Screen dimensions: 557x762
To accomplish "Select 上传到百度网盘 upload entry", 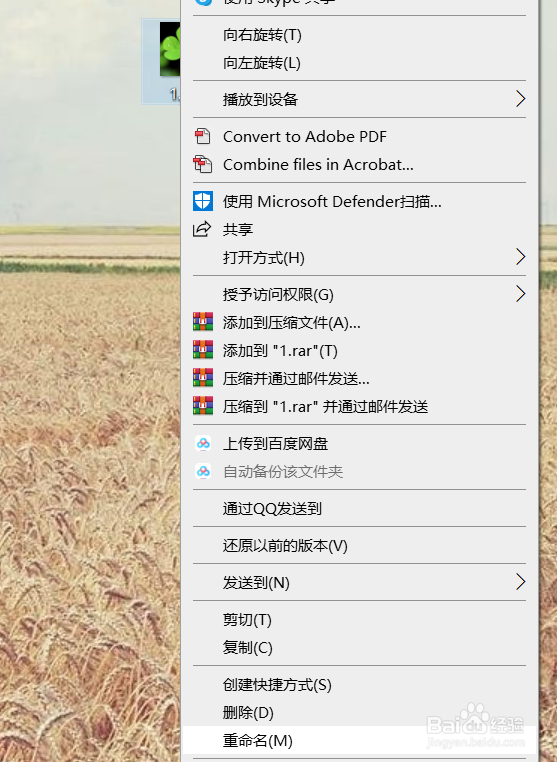I will tap(360, 443).
